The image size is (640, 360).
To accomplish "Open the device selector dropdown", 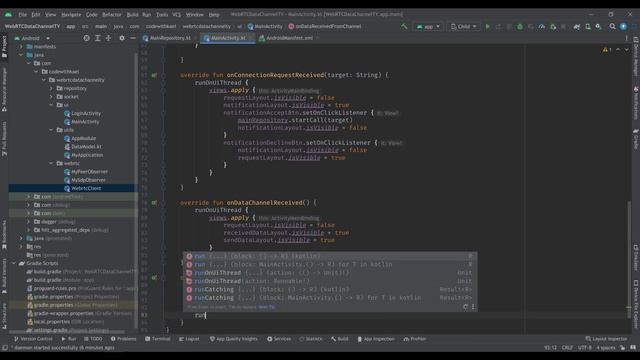I will pyautogui.click(x=464, y=27).
